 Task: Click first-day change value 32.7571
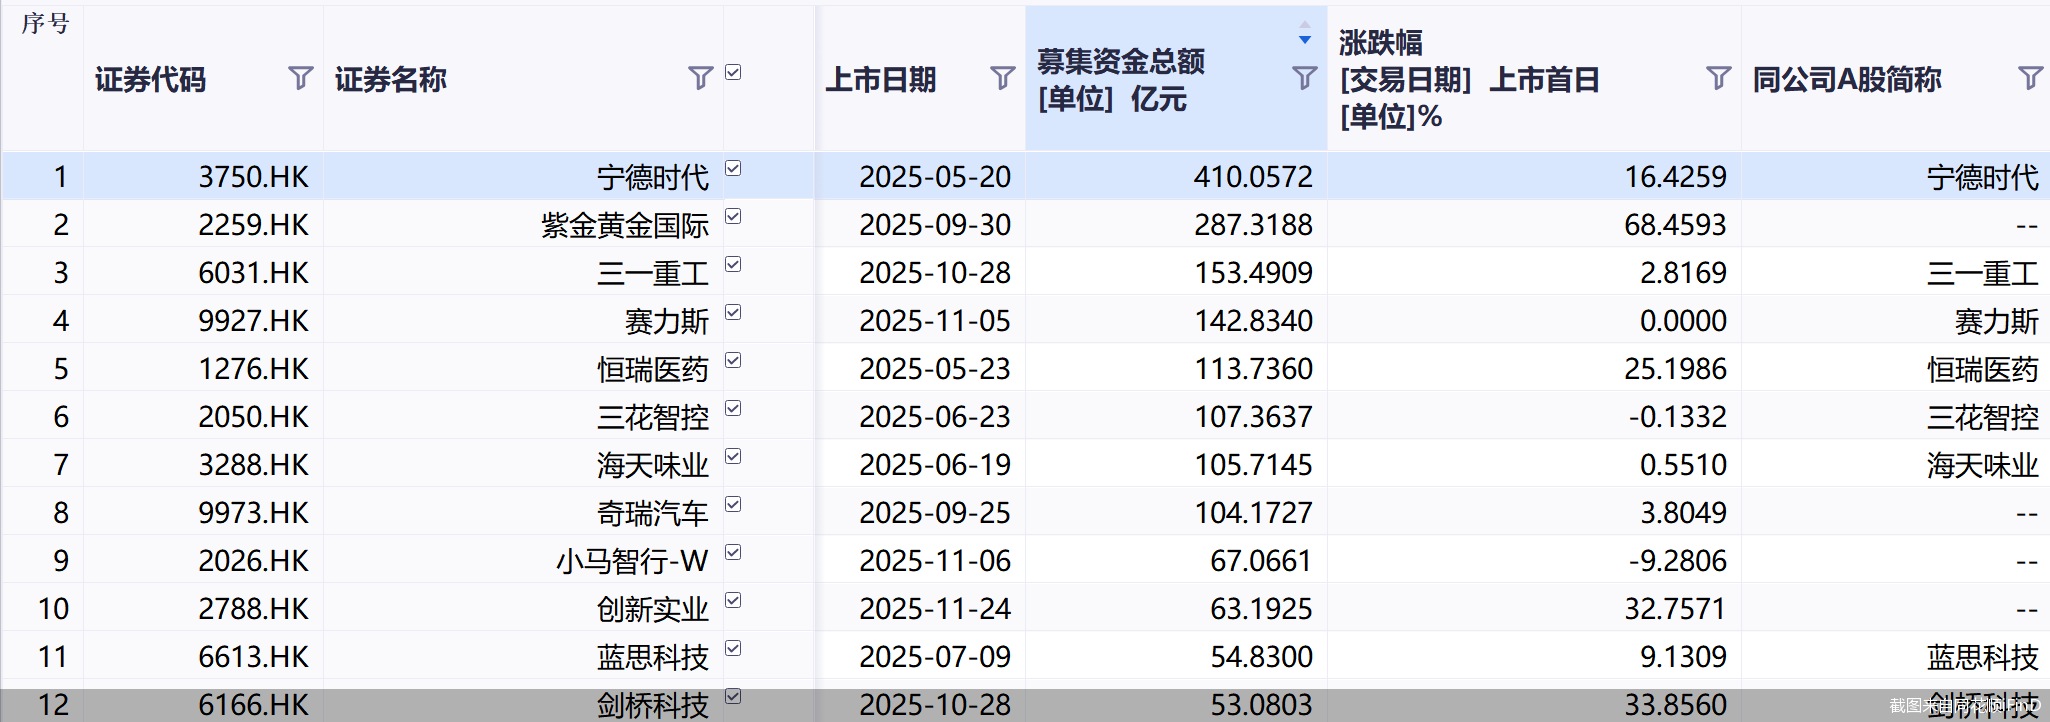[1675, 609]
